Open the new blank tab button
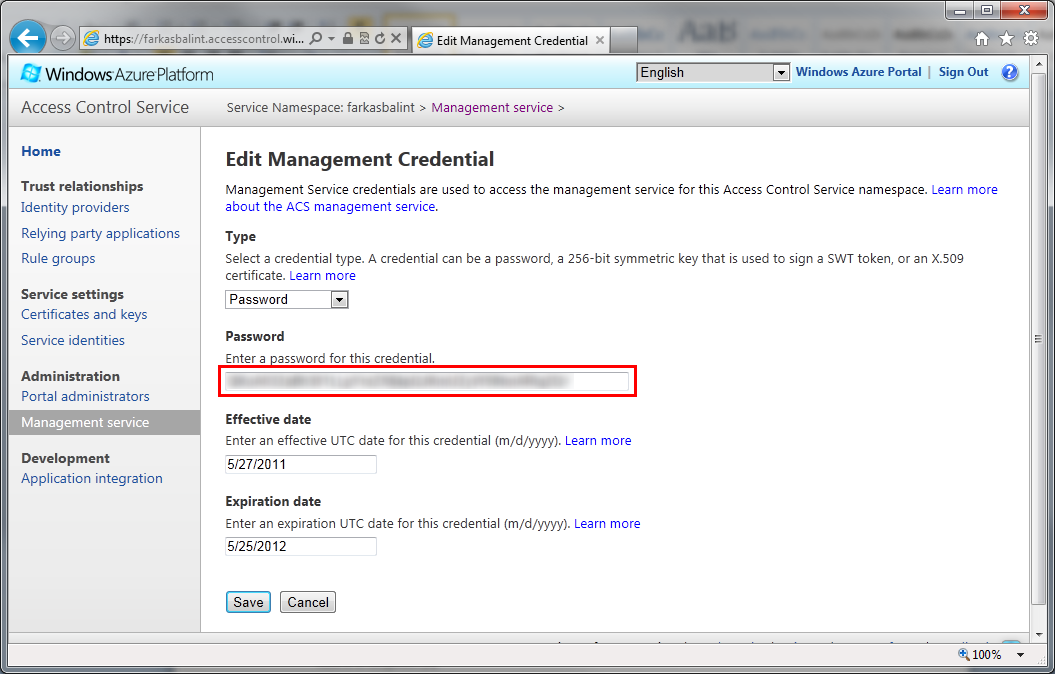Screen dimensions: 1055x674 click(x=624, y=40)
